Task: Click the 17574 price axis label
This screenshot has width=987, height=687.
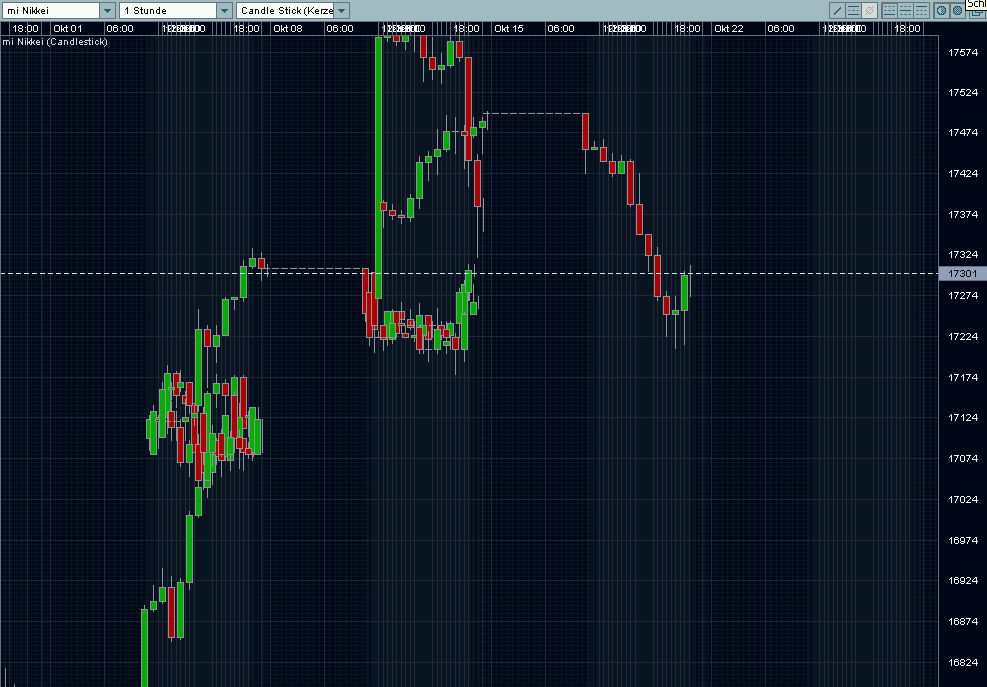Action: click(963, 52)
